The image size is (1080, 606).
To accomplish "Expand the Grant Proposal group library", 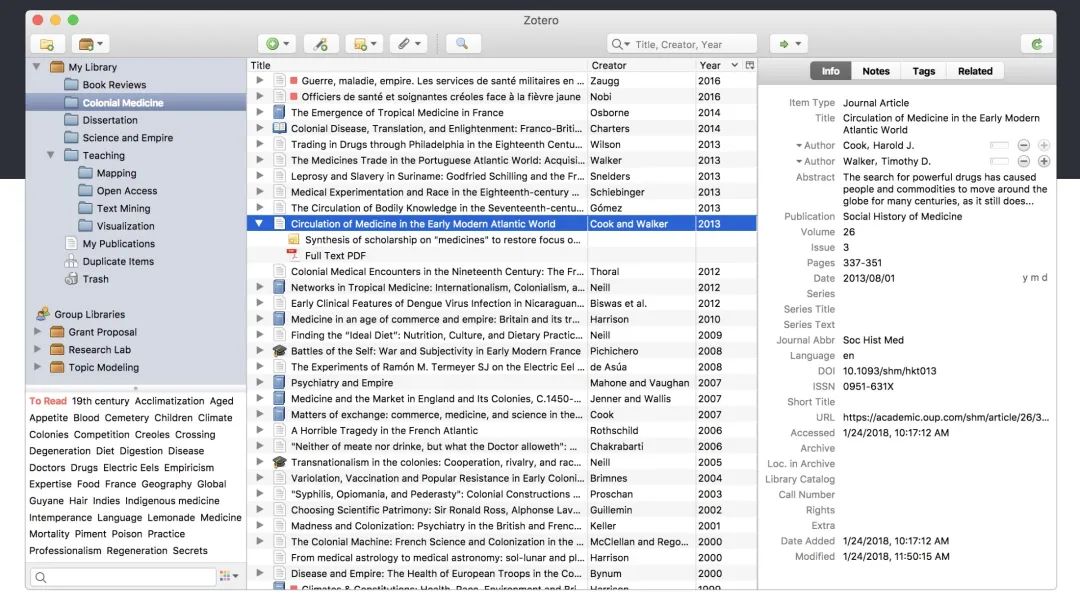I will point(37,332).
